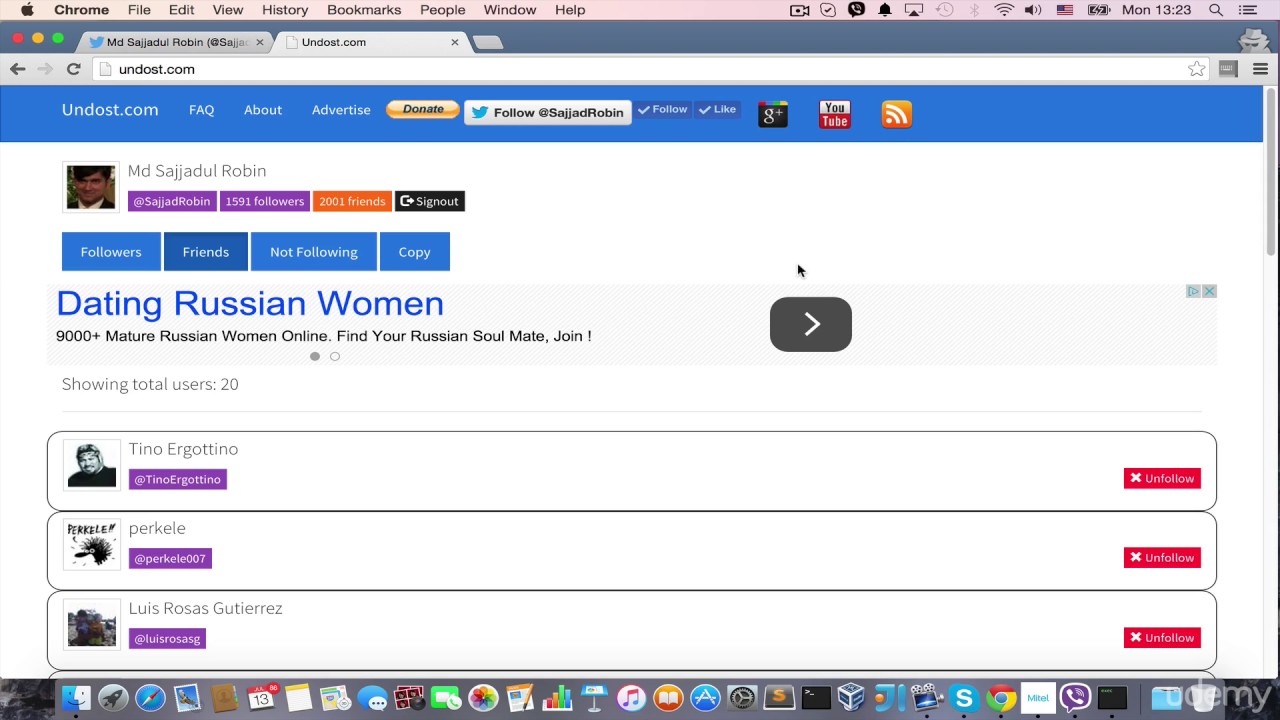This screenshot has width=1280, height=720.
Task: Open Viber from the dock
Action: coord(1075,697)
